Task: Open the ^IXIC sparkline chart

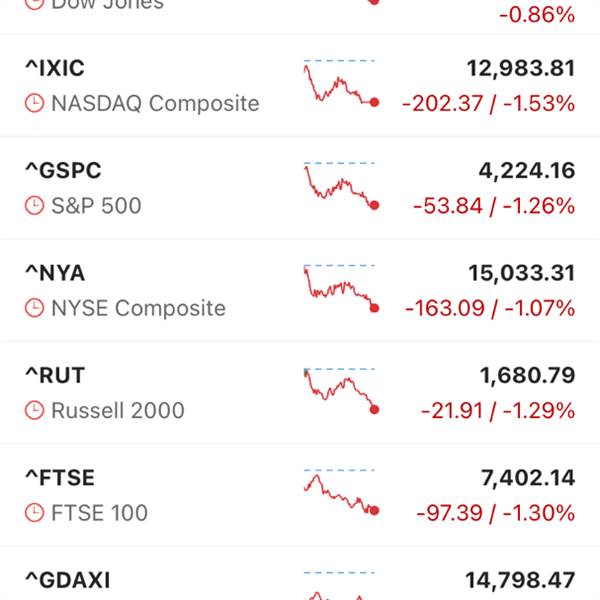Action: (x=341, y=83)
